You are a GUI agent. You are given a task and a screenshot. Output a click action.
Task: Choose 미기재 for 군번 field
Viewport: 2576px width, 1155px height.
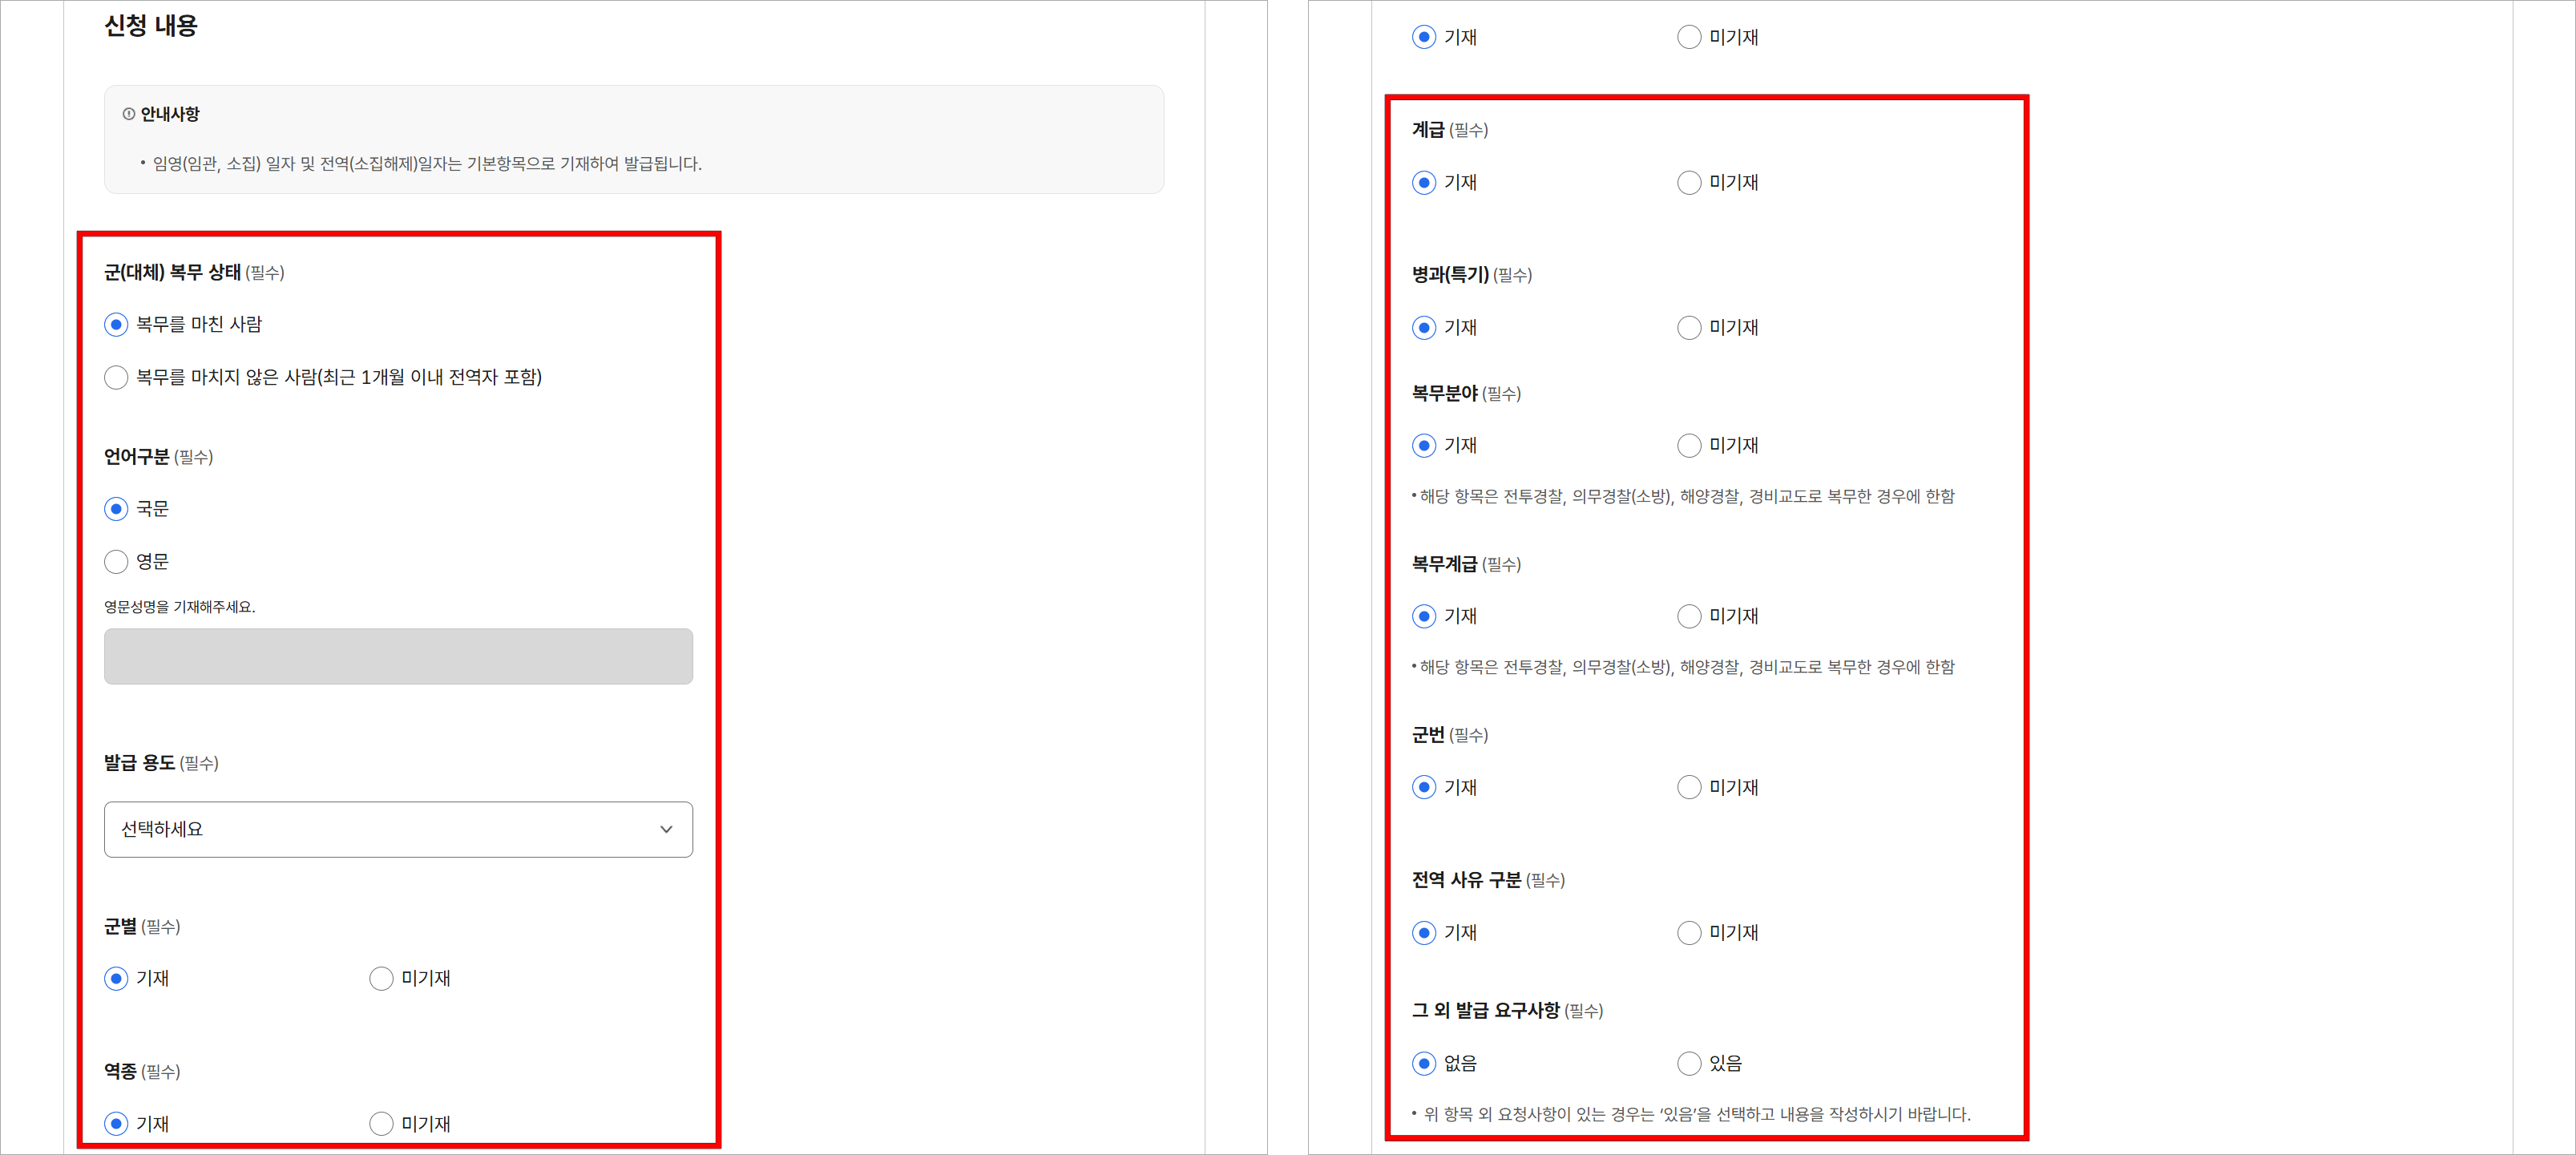[x=1689, y=787]
